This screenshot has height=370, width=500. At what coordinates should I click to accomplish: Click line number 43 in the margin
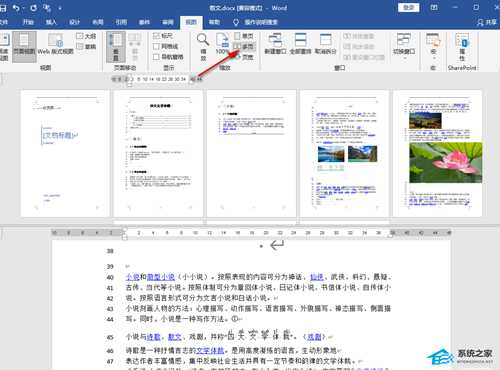pos(110,309)
